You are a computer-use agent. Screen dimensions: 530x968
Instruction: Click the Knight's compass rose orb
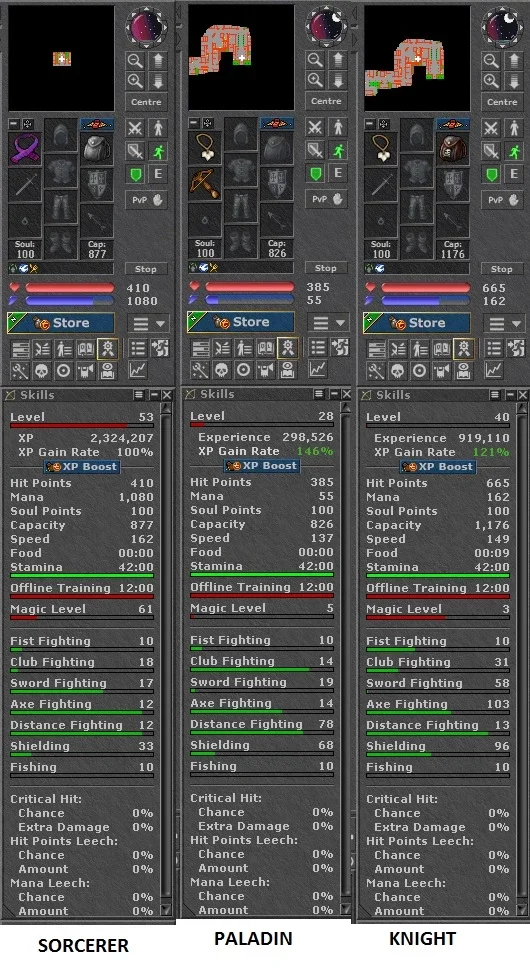[500, 27]
